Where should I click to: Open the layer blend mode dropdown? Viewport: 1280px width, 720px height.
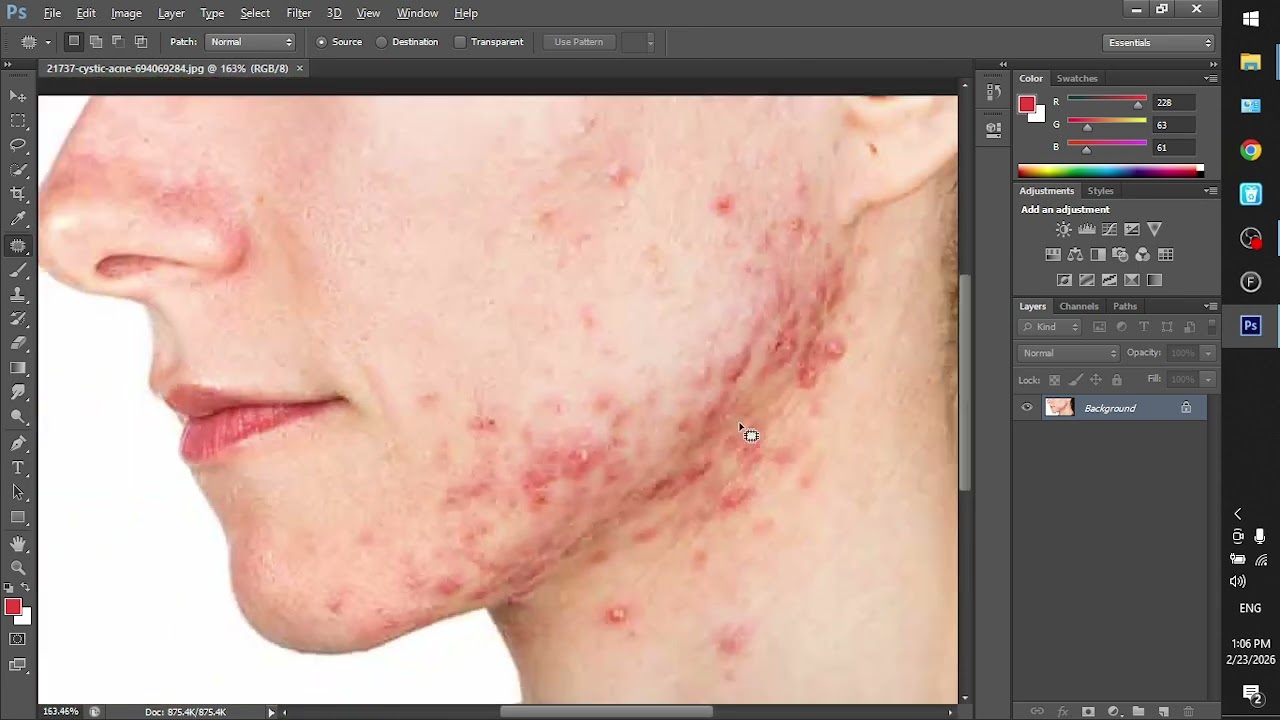(1069, 353)
